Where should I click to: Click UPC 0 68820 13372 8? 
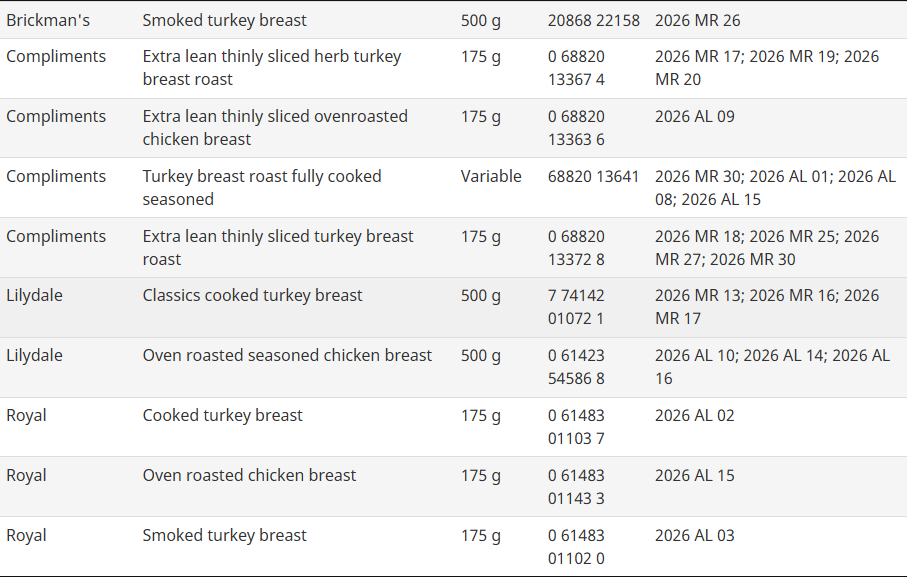(576, 248)
